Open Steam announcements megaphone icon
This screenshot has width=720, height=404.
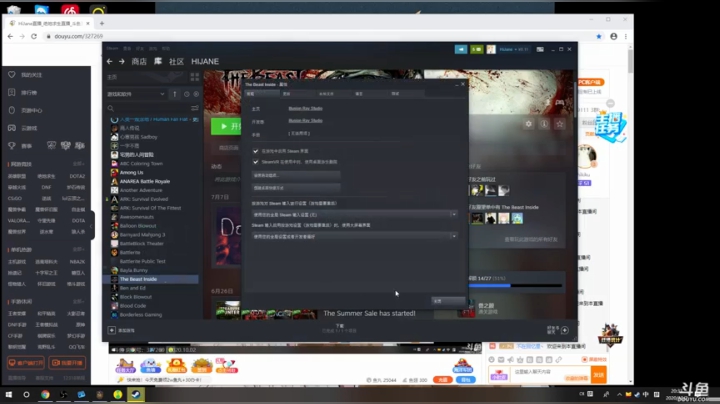tap(461, 49)
